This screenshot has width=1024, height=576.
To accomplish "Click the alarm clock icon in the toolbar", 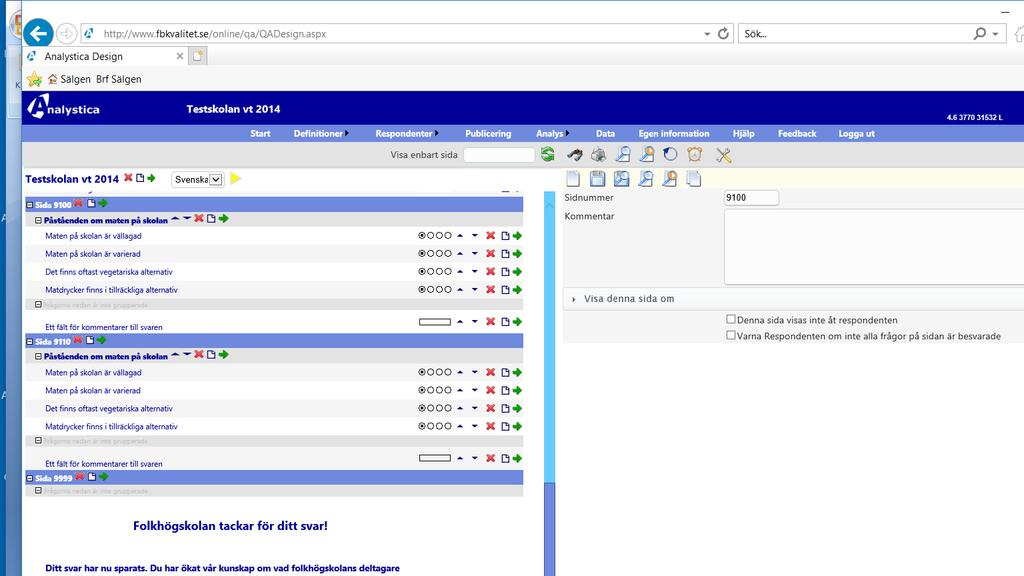I will click(695, 155).
